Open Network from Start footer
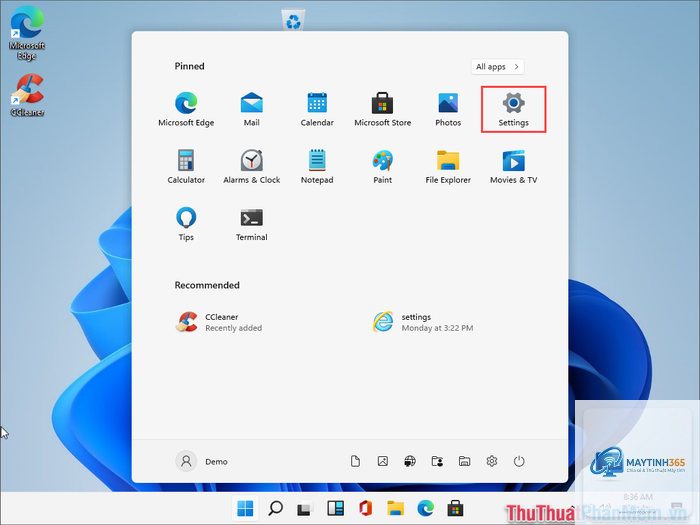The height and width of the screenshot is (525, 700). (x=410, y=461)
